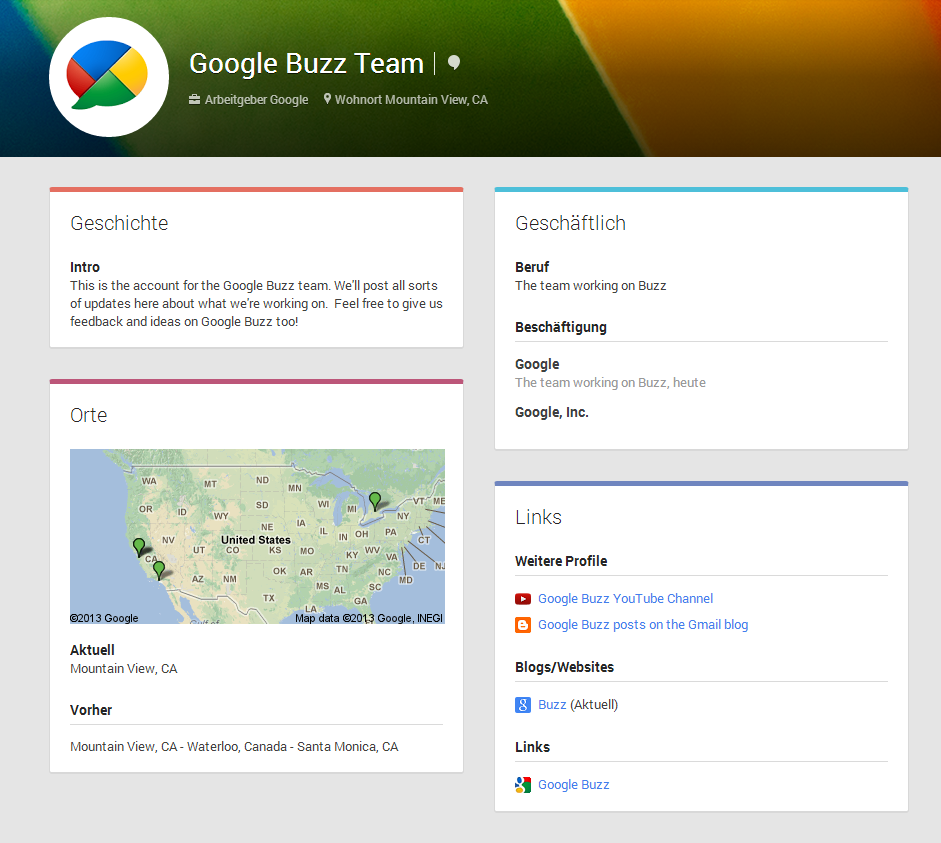Click the map pin in southern California

(159, 570)
